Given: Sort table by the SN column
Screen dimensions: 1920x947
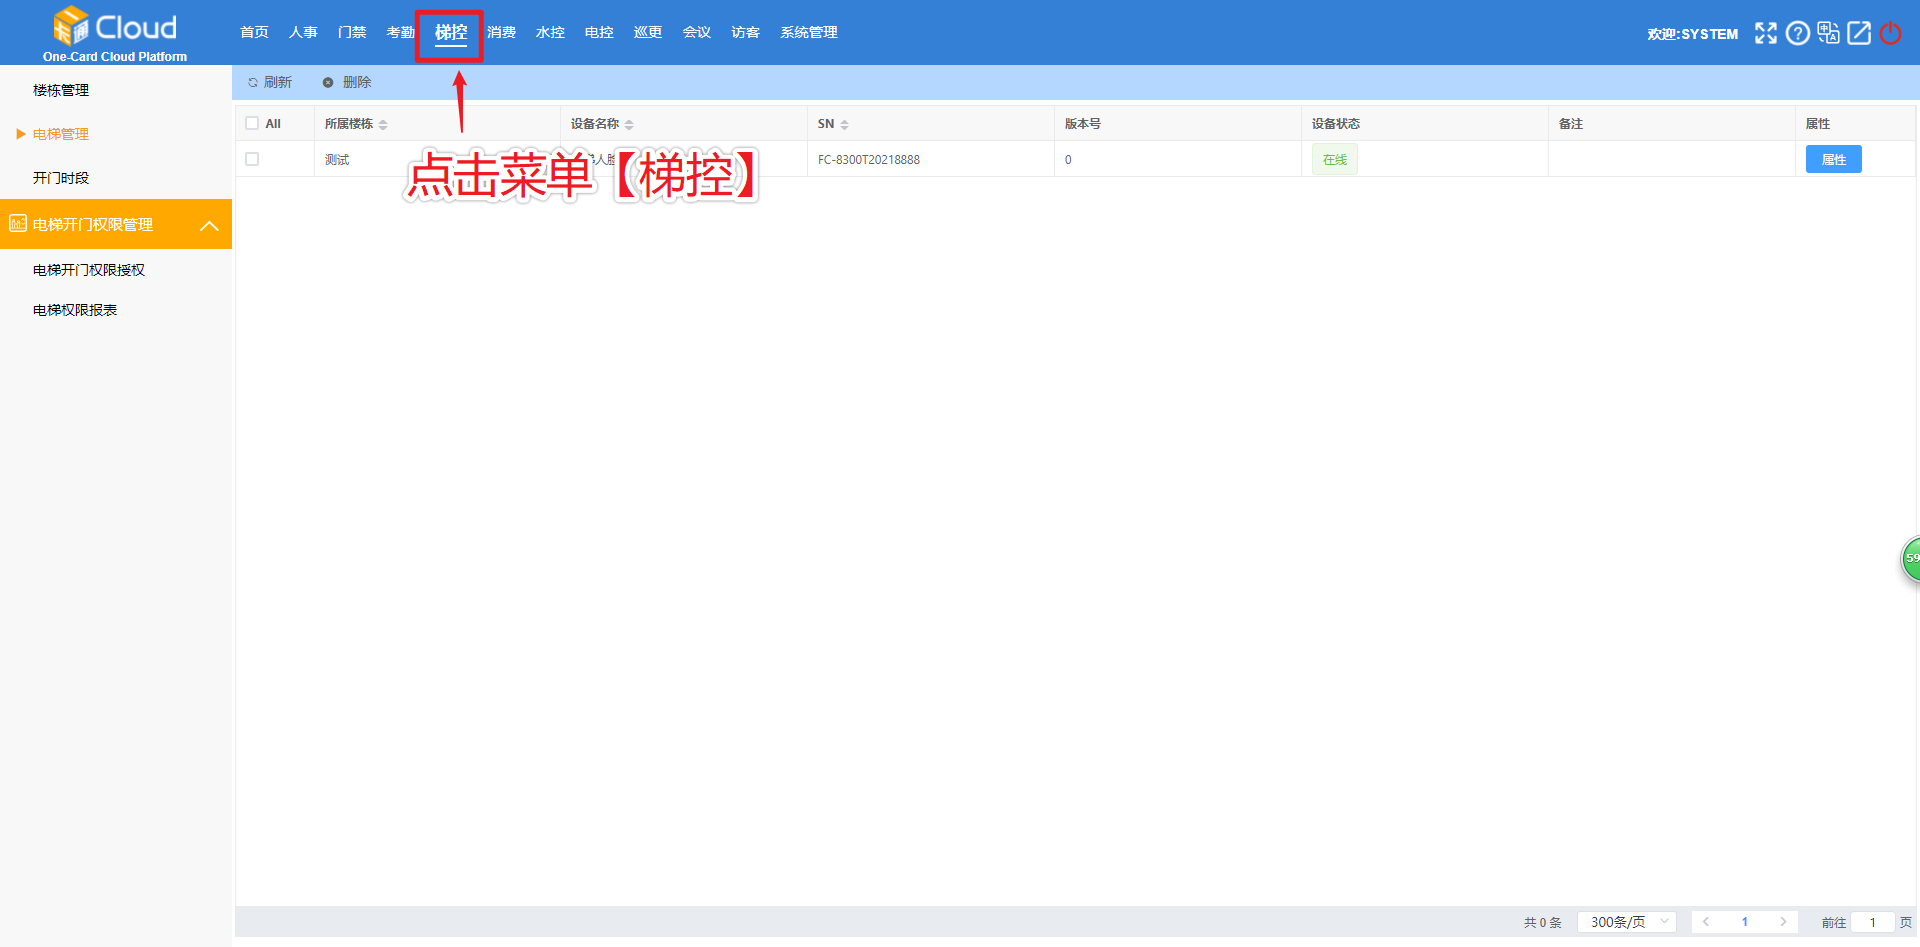Looking at the screenshot, I should click(x=844, y=125).
